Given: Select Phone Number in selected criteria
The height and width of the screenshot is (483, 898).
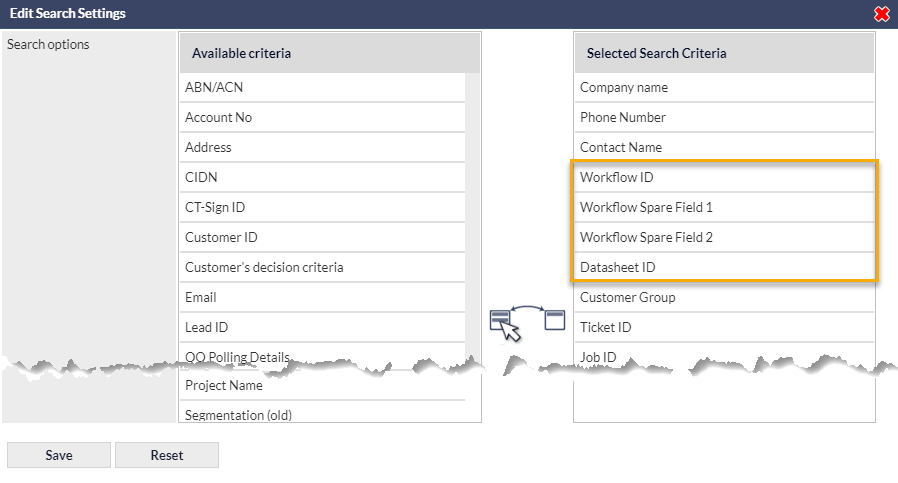Looking at the screenshot, I should click(724, 117).
